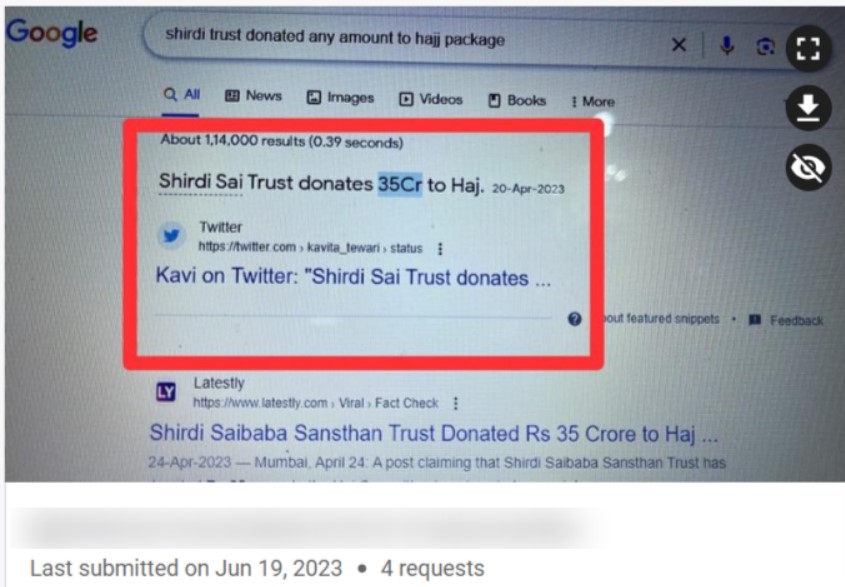Expand image to fullscreen
This screenshot has width=845, height=587.
[x=808, y=49]
